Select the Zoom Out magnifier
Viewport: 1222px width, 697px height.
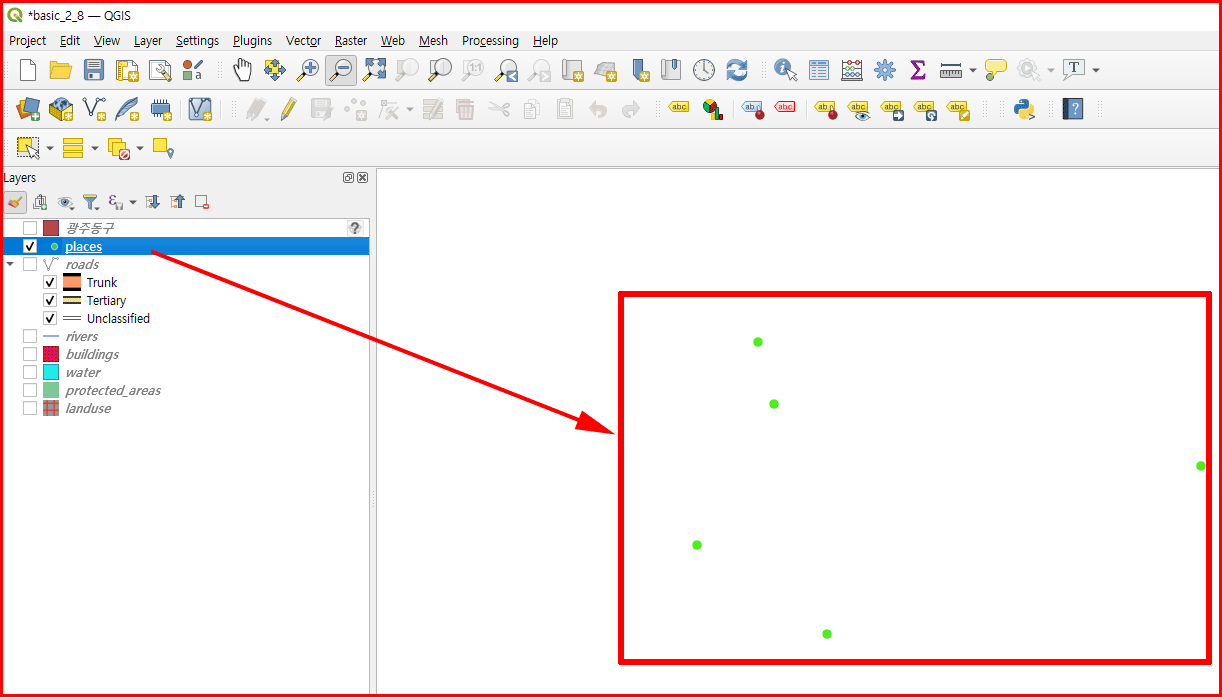(341, 70)
